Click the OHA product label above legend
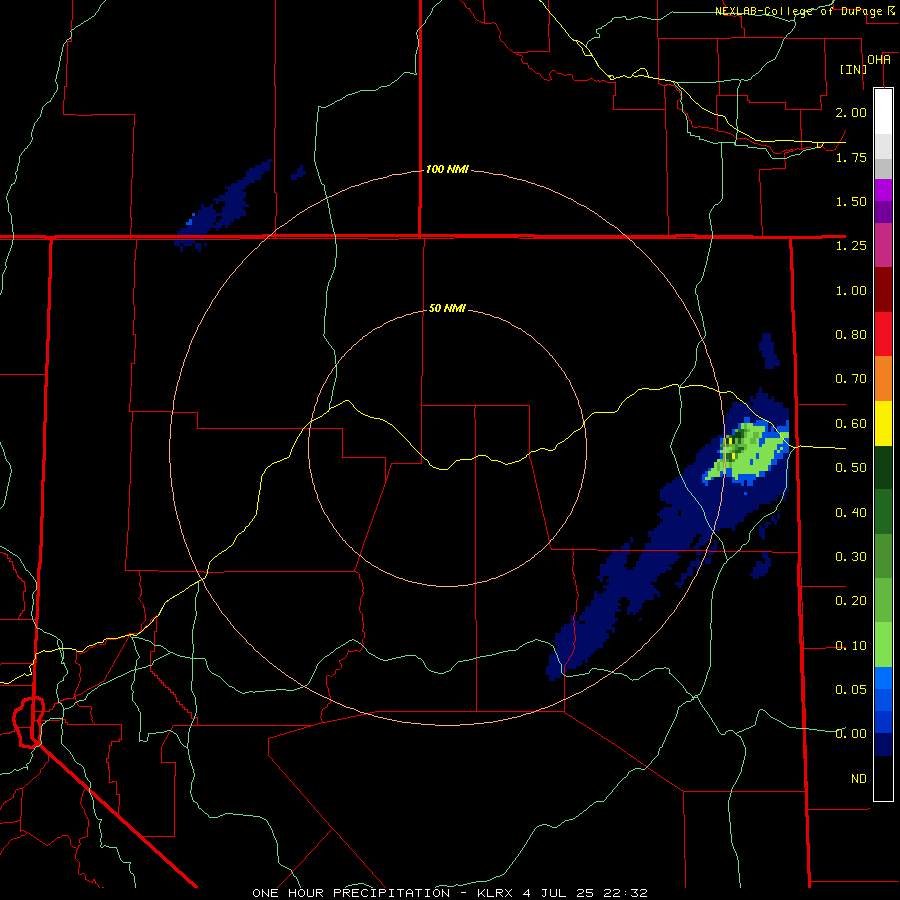 coord(879,60)
